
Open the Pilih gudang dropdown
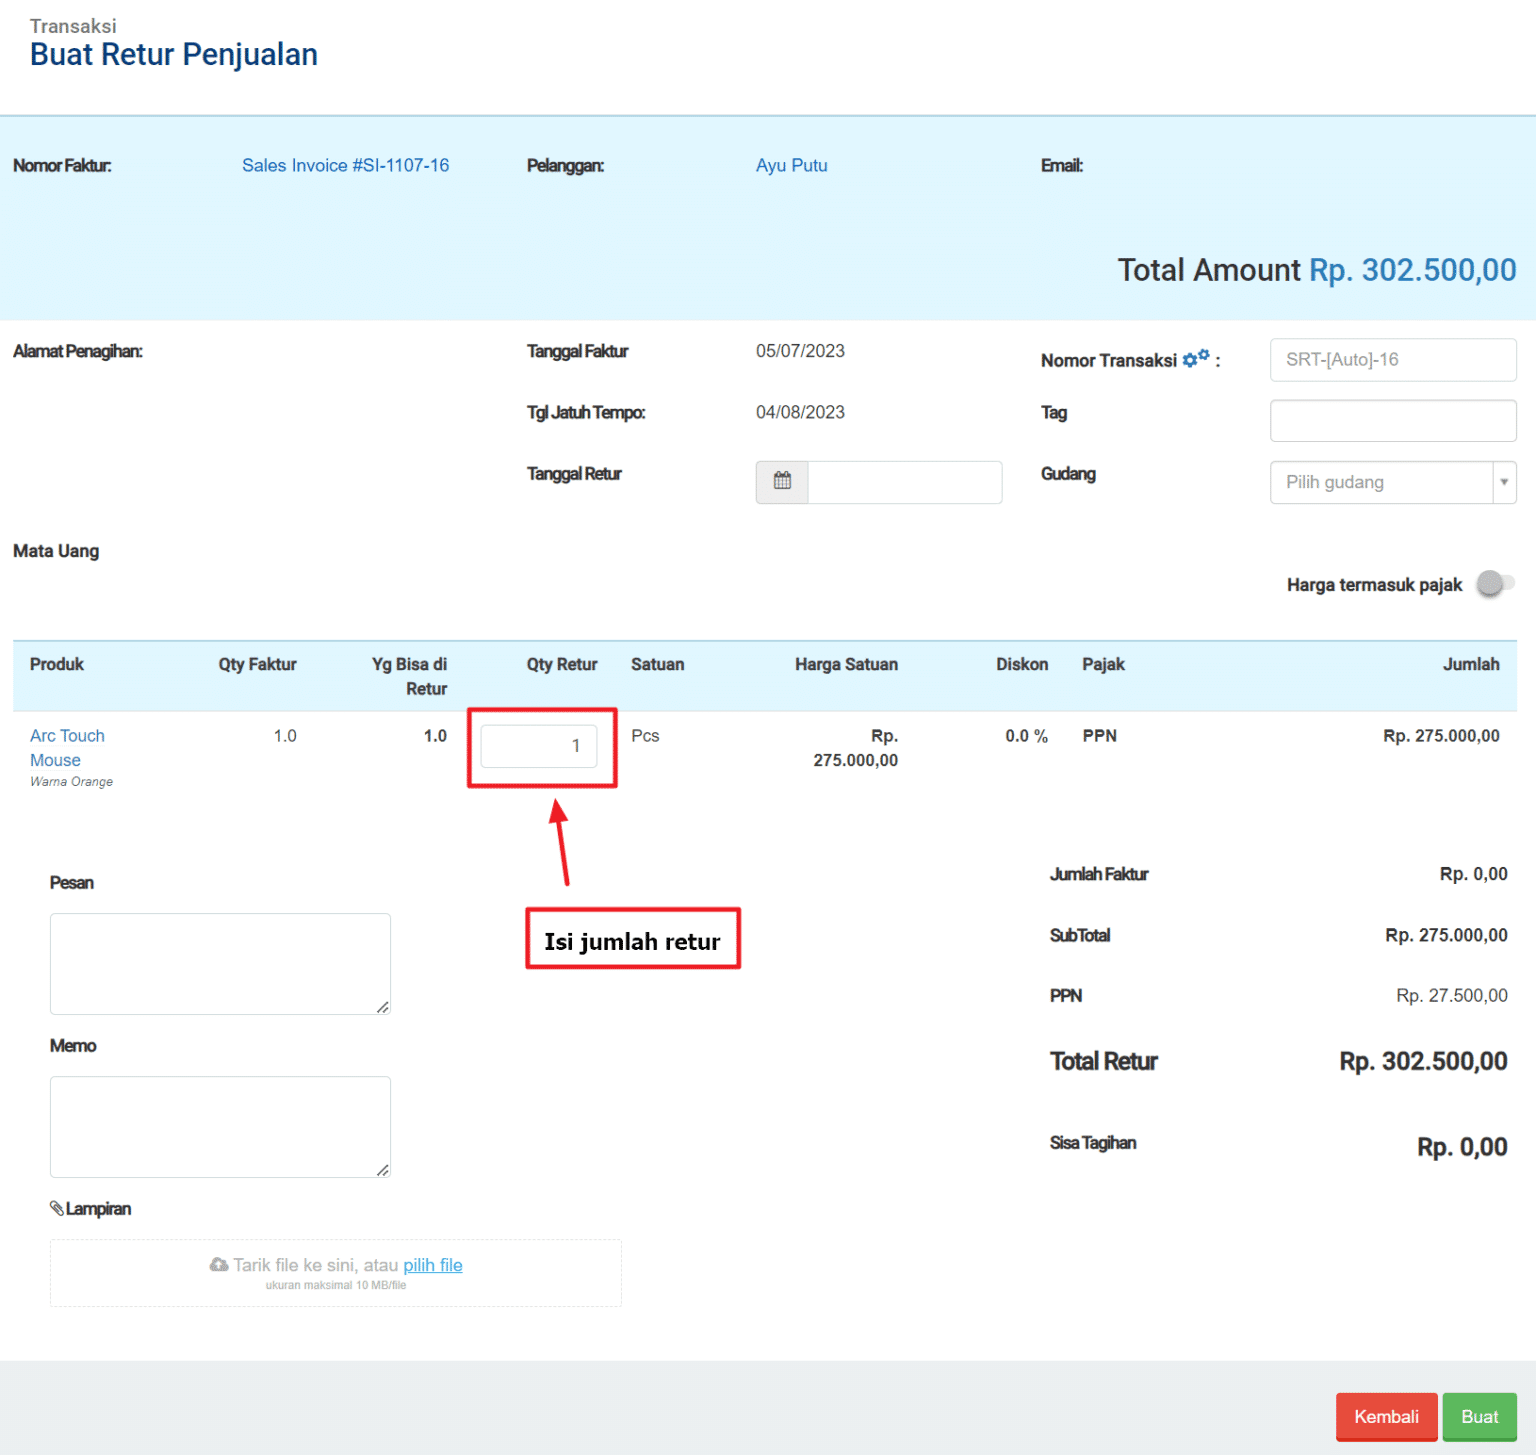(1380, 482)
